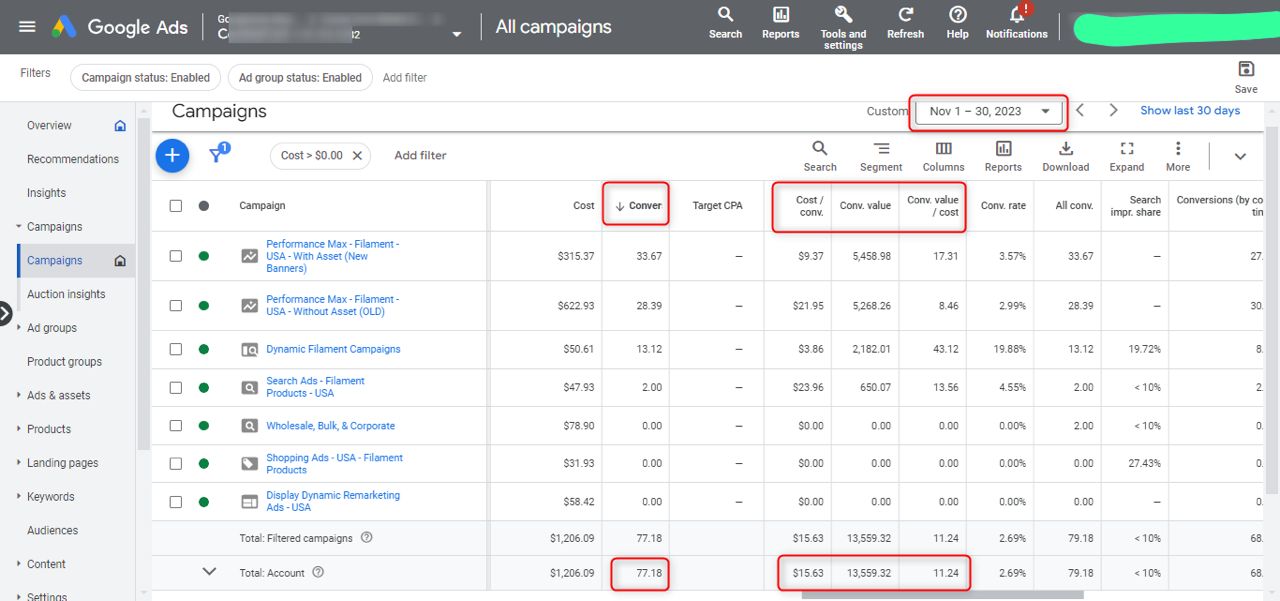
Task: Expand the Total: Account row chevron
Action: [x=209, y=572]
